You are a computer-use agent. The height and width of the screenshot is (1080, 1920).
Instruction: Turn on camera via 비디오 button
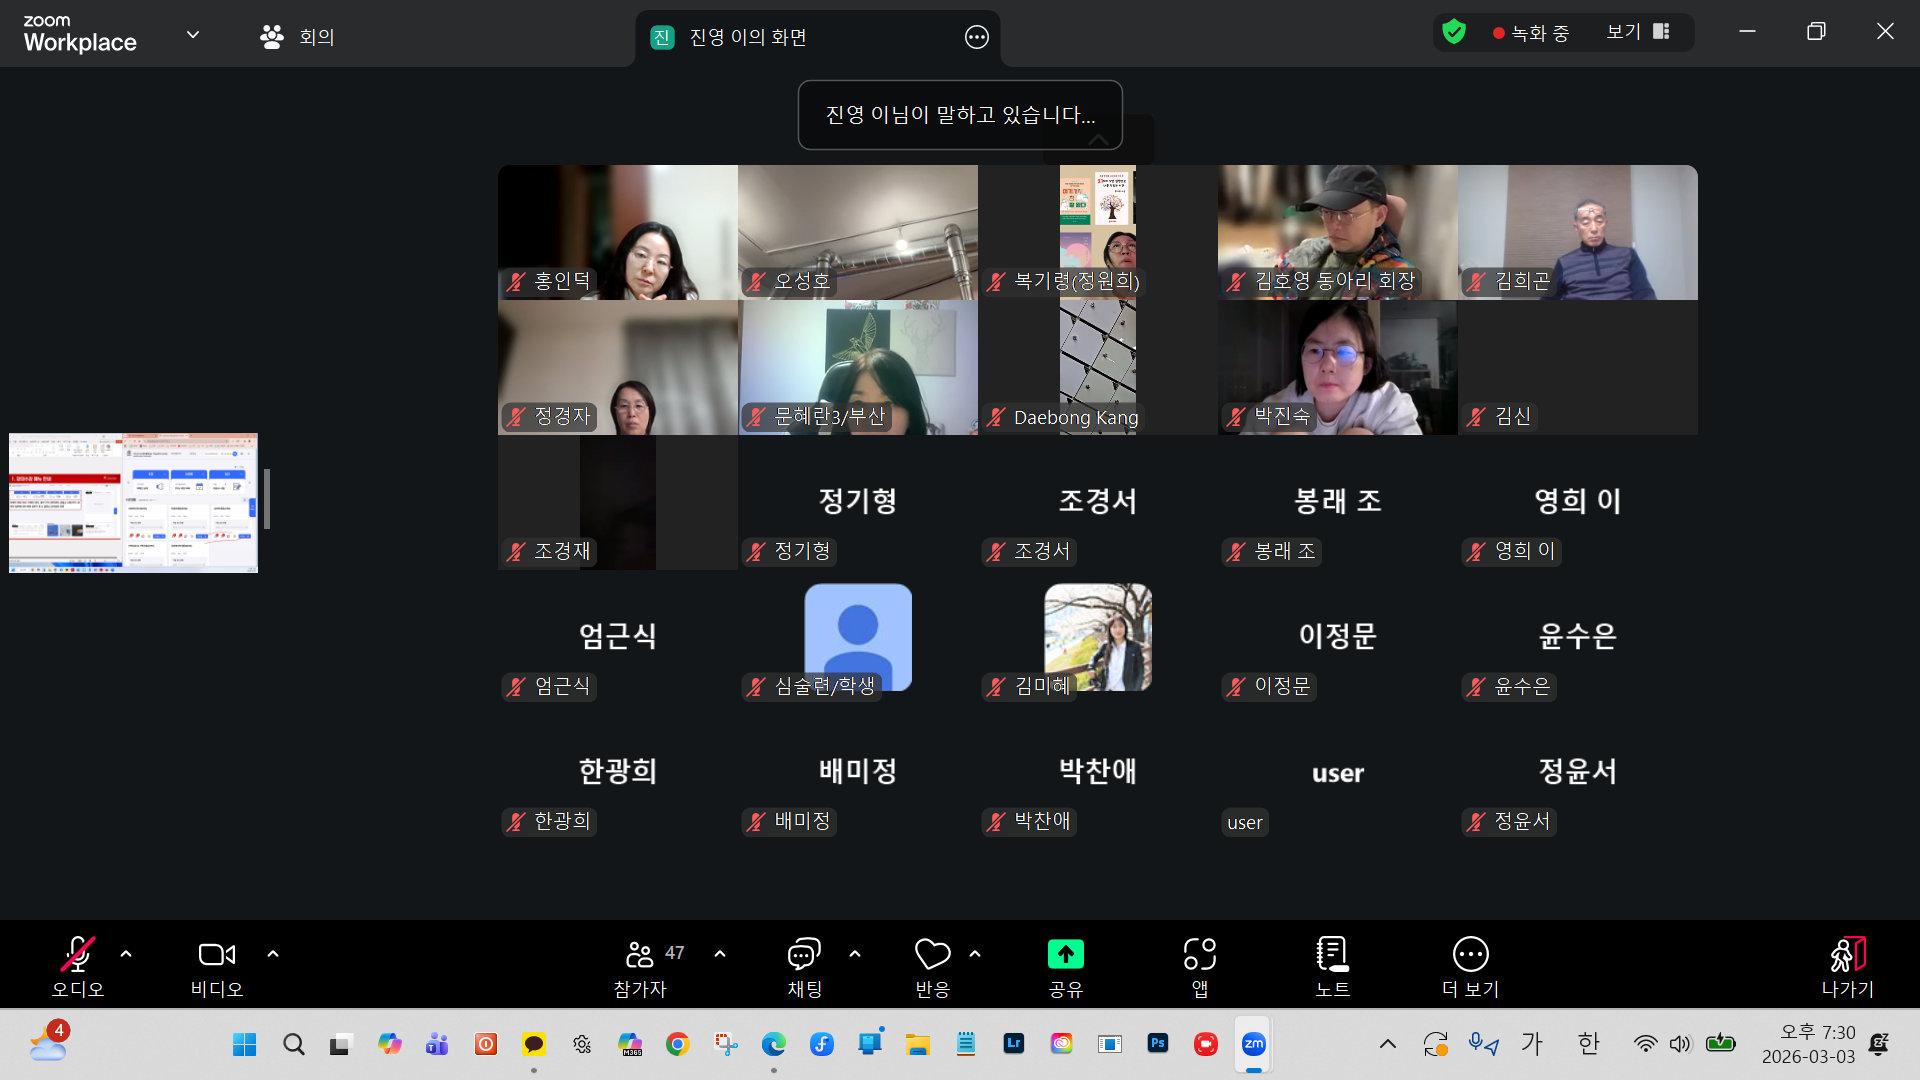(x=217, y=955)
